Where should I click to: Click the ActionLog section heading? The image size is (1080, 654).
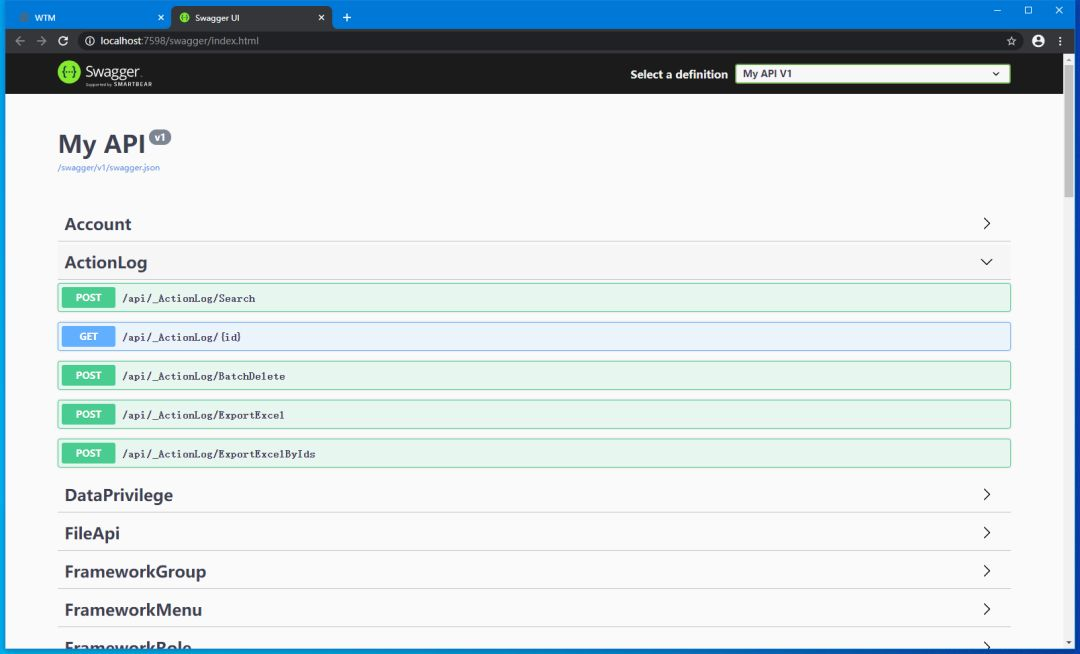(x=106, y=263)
